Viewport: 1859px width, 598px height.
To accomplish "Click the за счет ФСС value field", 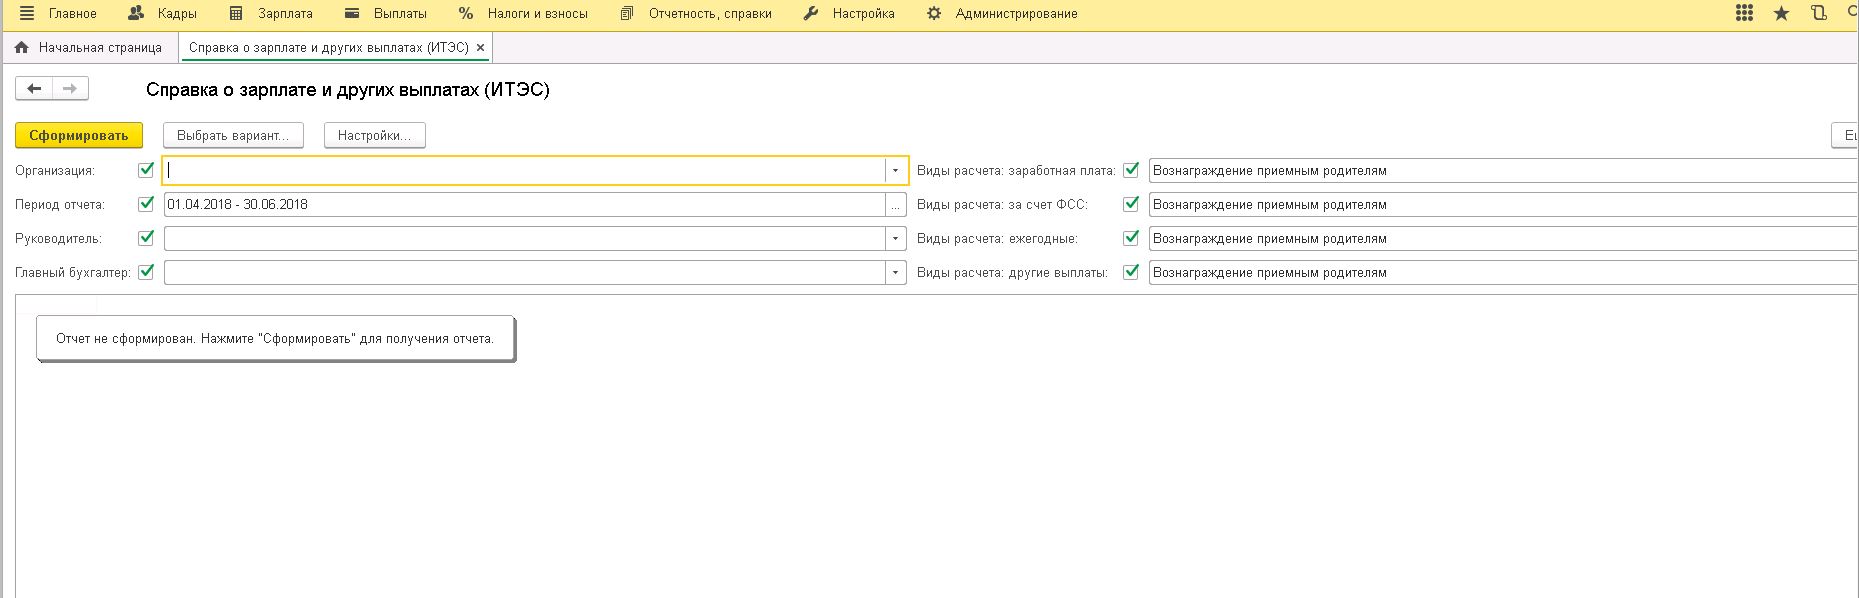I will pos(1503,204).
